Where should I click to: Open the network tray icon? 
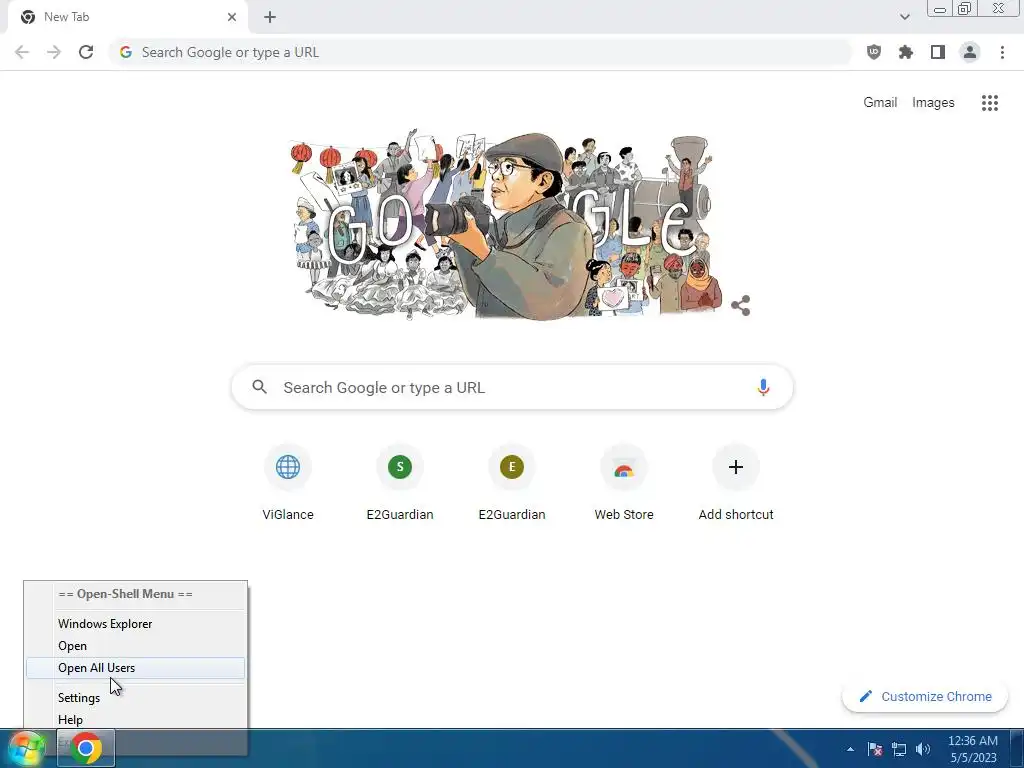[899, 749]
